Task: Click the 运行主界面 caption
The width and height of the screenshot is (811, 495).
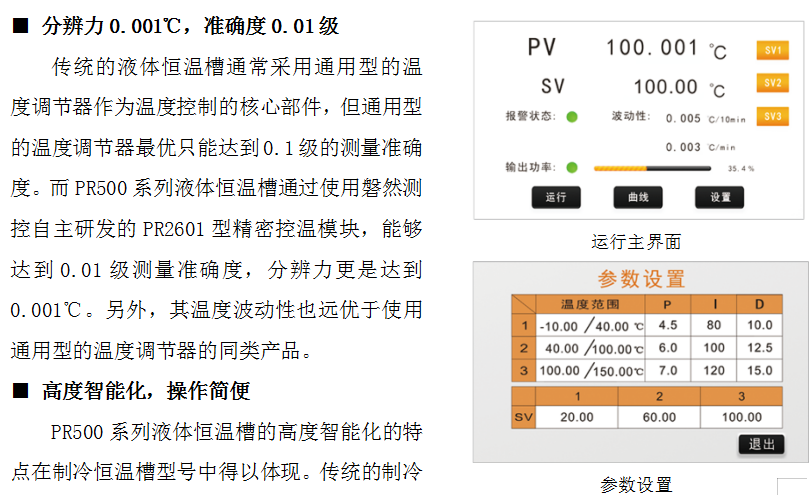Action: point(636,242)
